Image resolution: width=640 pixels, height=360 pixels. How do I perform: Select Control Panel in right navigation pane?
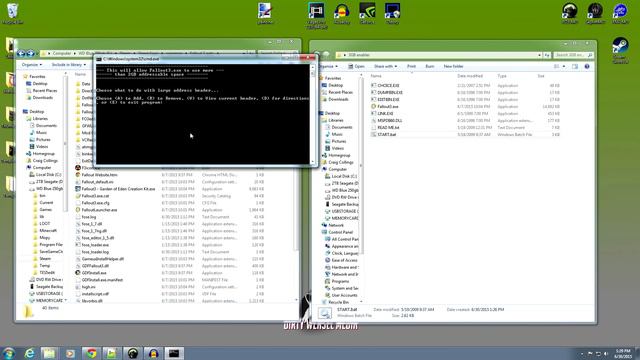[340, 232]
